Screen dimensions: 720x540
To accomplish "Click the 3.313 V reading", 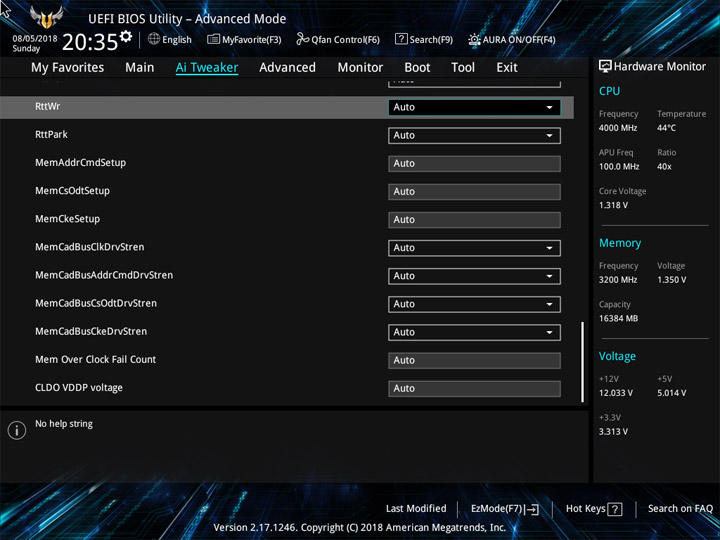I will tap(613, 432).
